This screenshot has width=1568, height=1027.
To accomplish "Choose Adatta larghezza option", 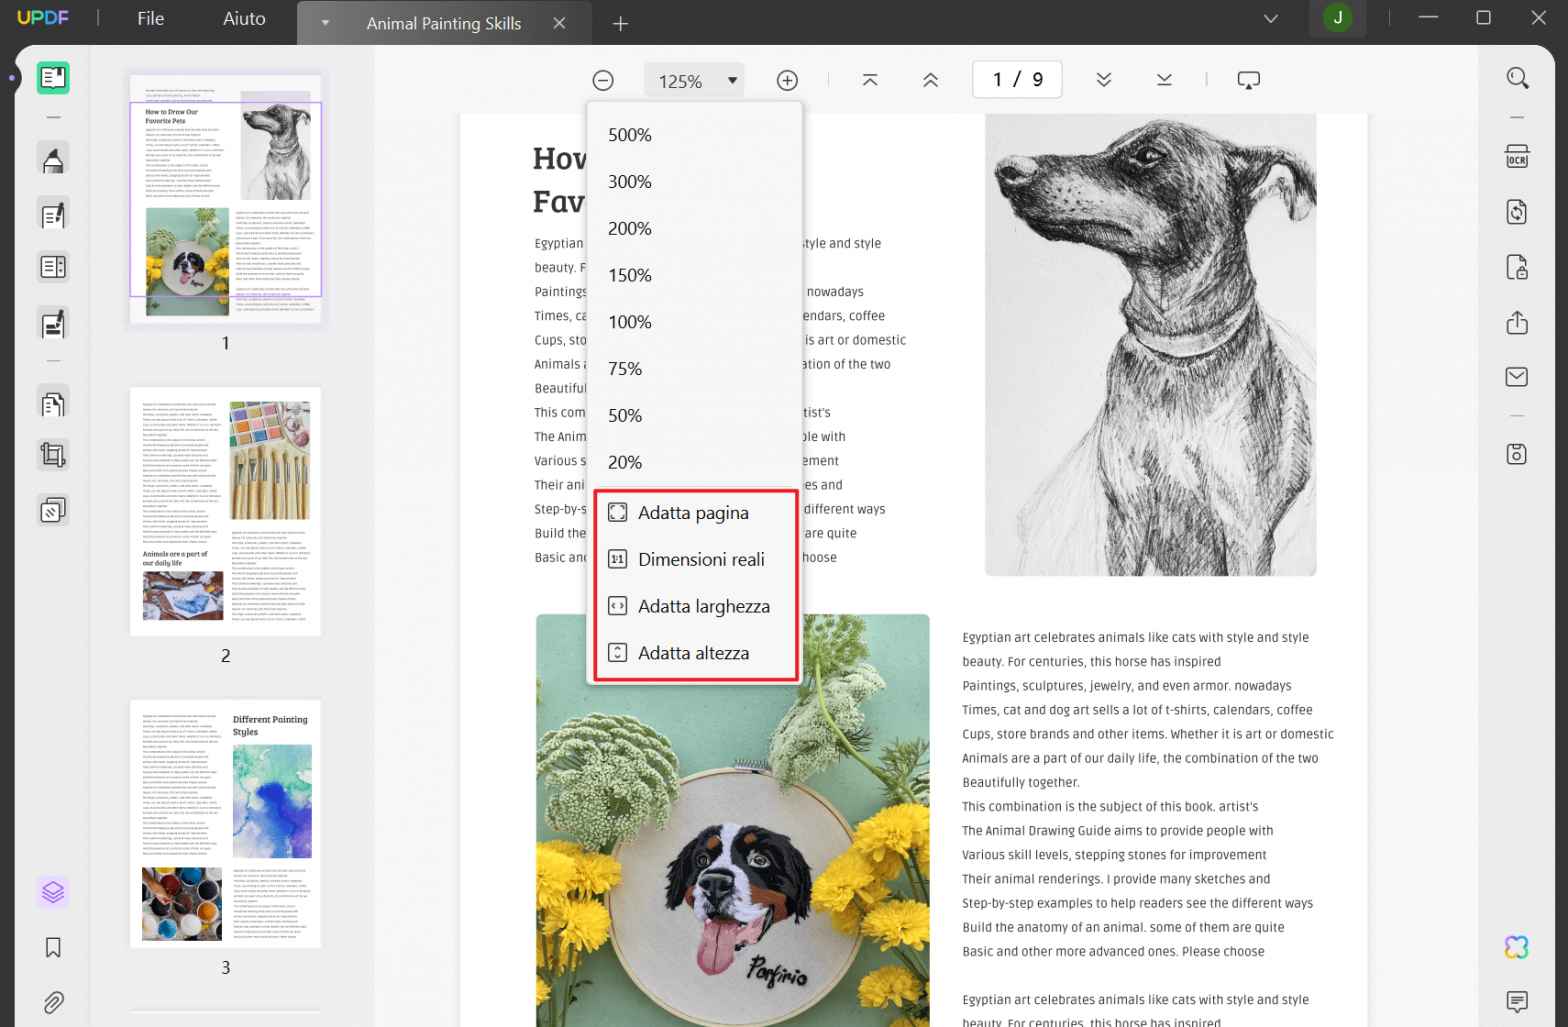I will coord(695,606).
